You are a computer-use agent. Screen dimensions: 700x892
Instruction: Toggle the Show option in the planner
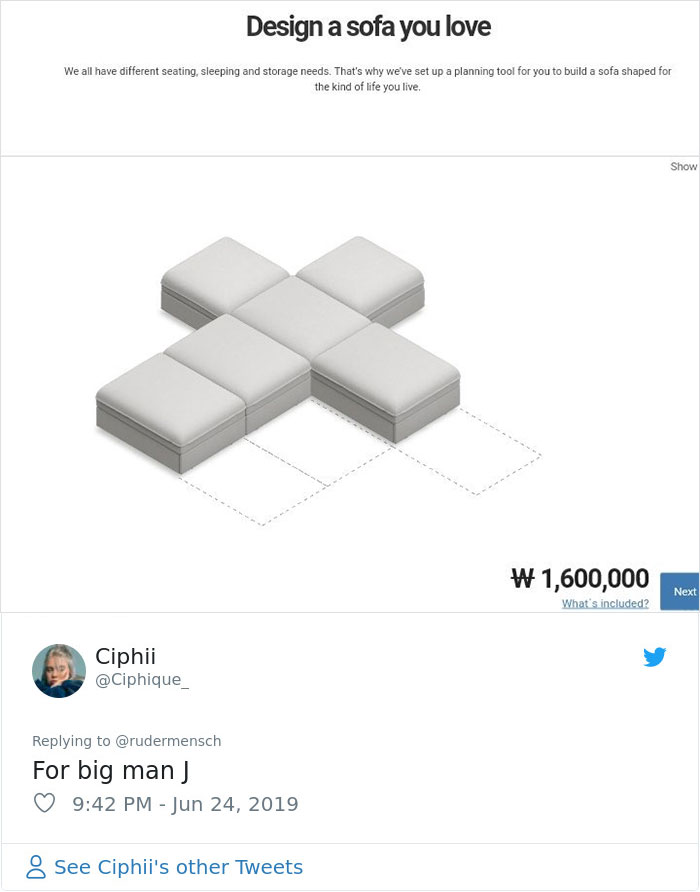coord(684,166)
